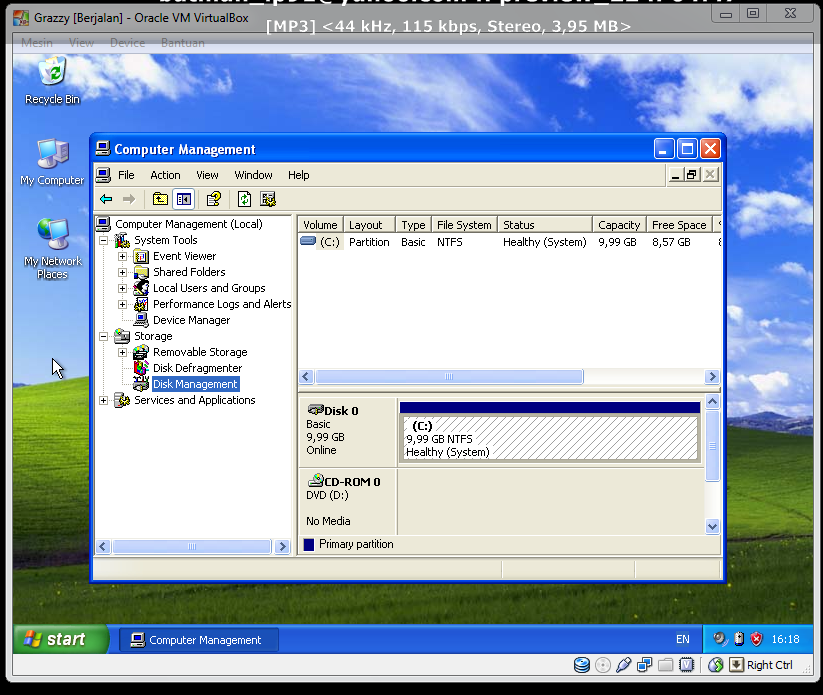
Task: Sort by the Volume column header
Action: tap(321, 225)
